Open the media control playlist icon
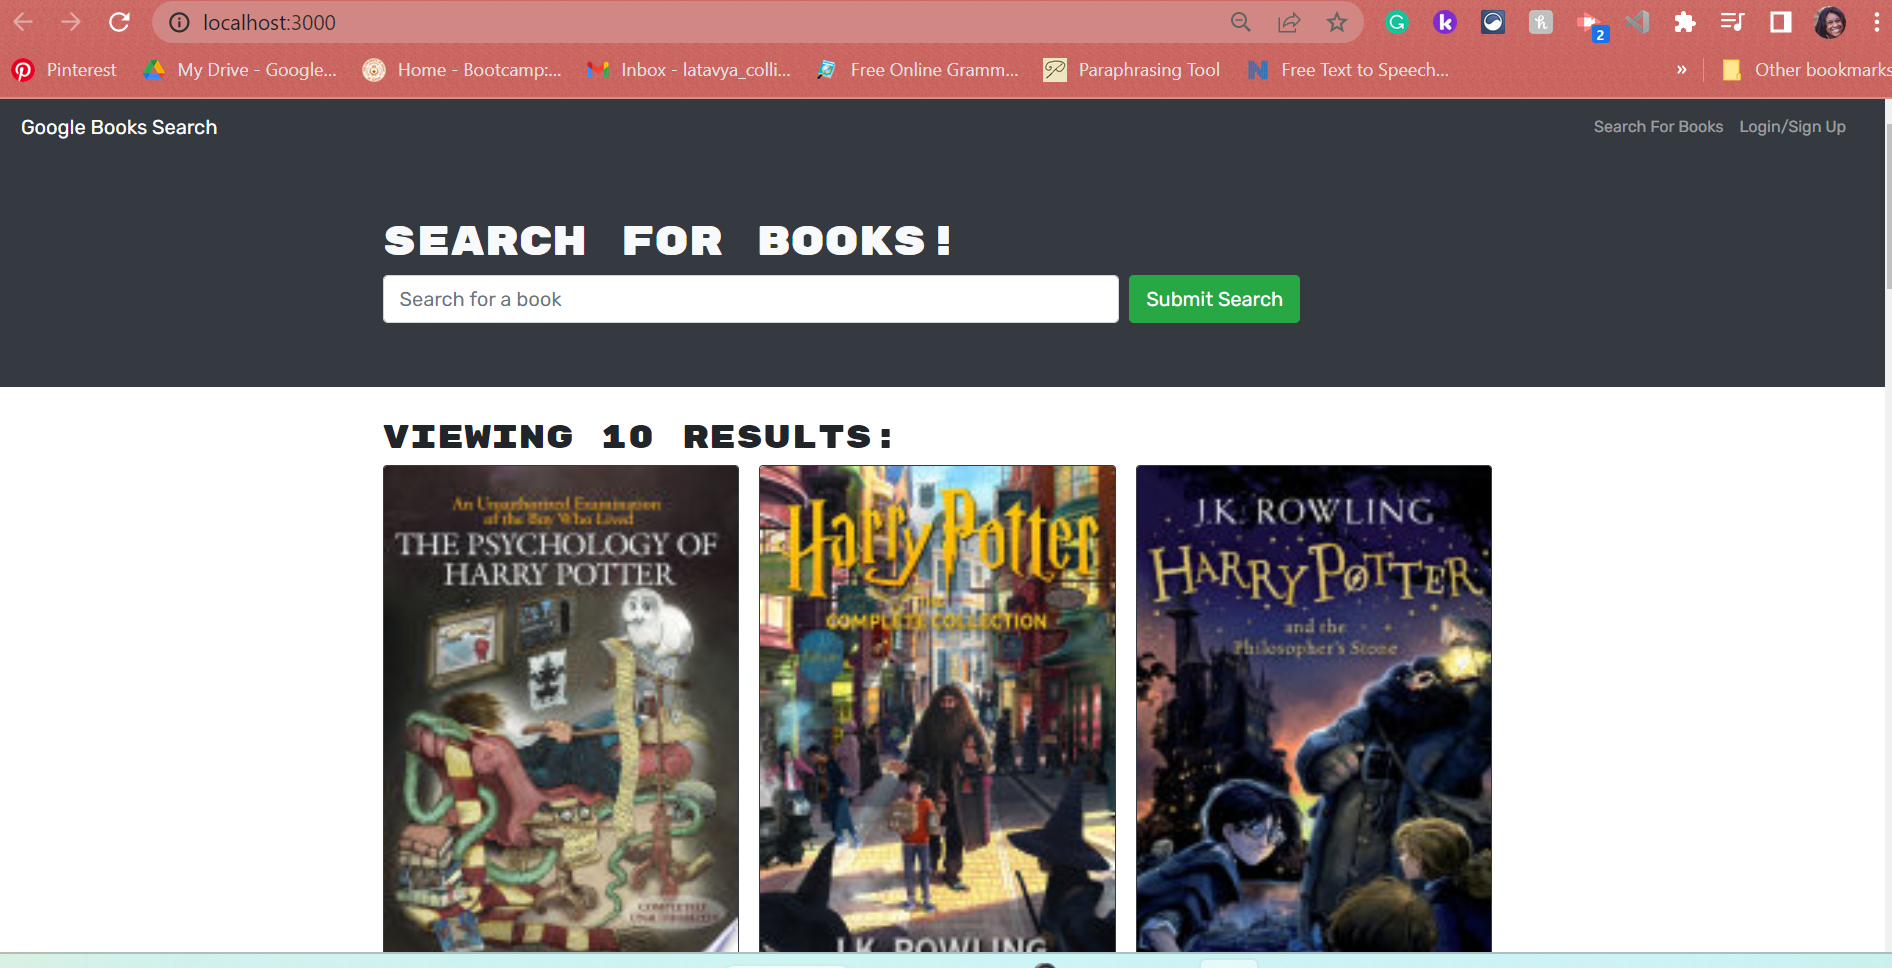 pos(1733,22)
